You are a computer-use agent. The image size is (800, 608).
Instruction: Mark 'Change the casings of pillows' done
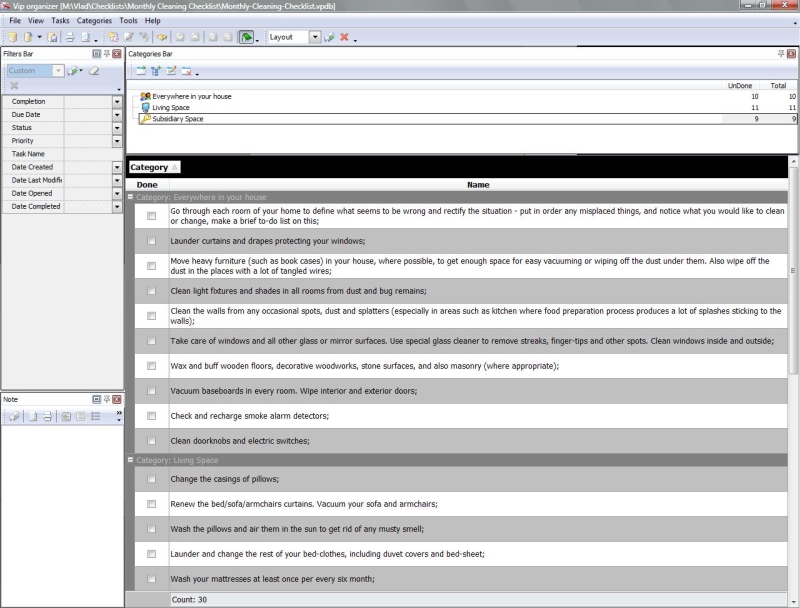click(151, 479)
